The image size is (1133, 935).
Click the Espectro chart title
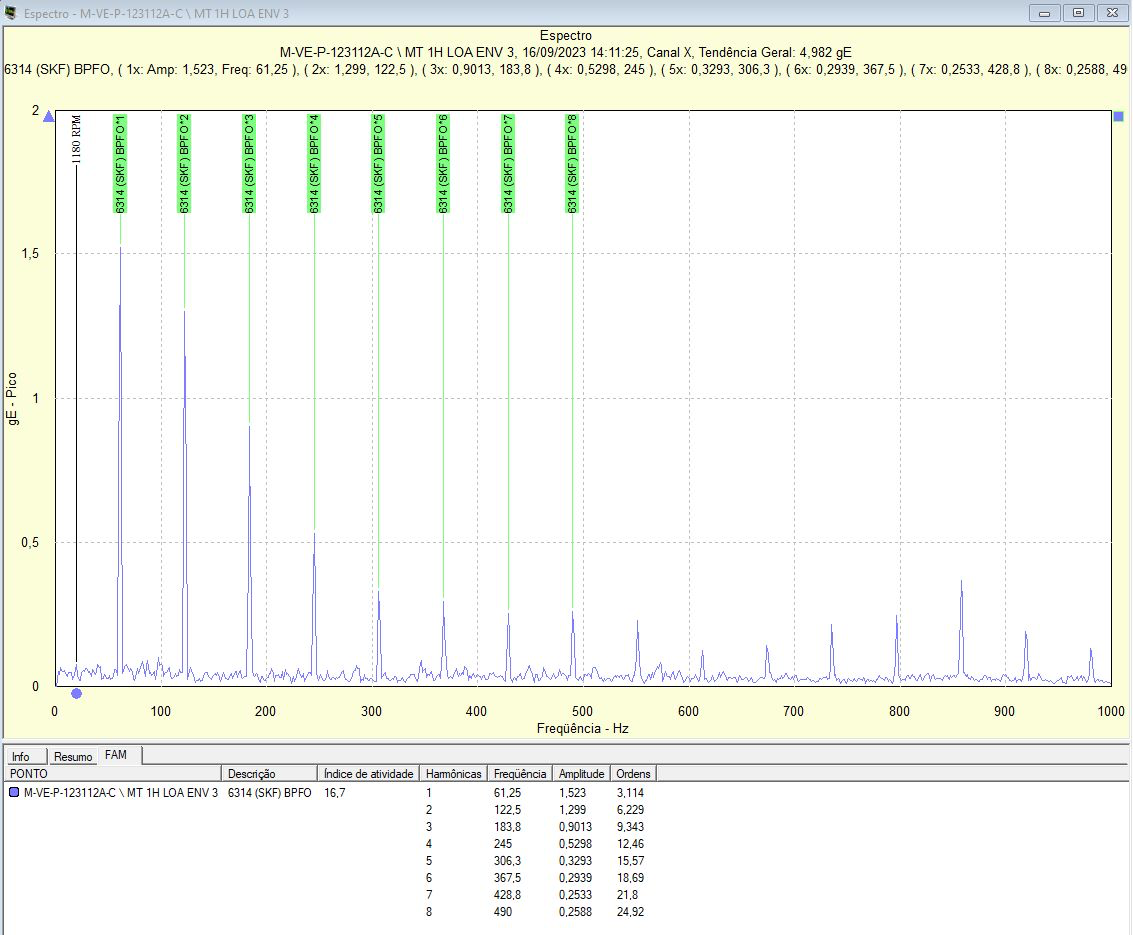point(566,35)
